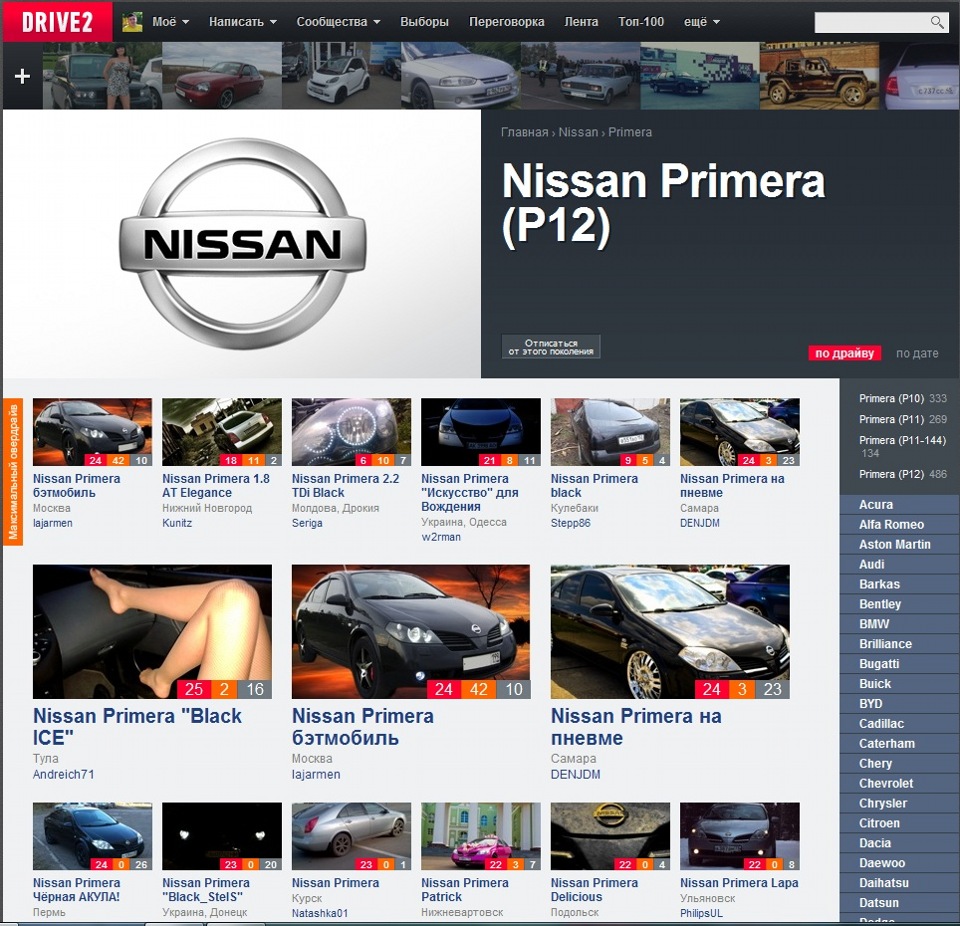This screenshot has height=926, width=960.
Task: Sort cars по дате
Action: pyautogui.click(x=917, y=353)
